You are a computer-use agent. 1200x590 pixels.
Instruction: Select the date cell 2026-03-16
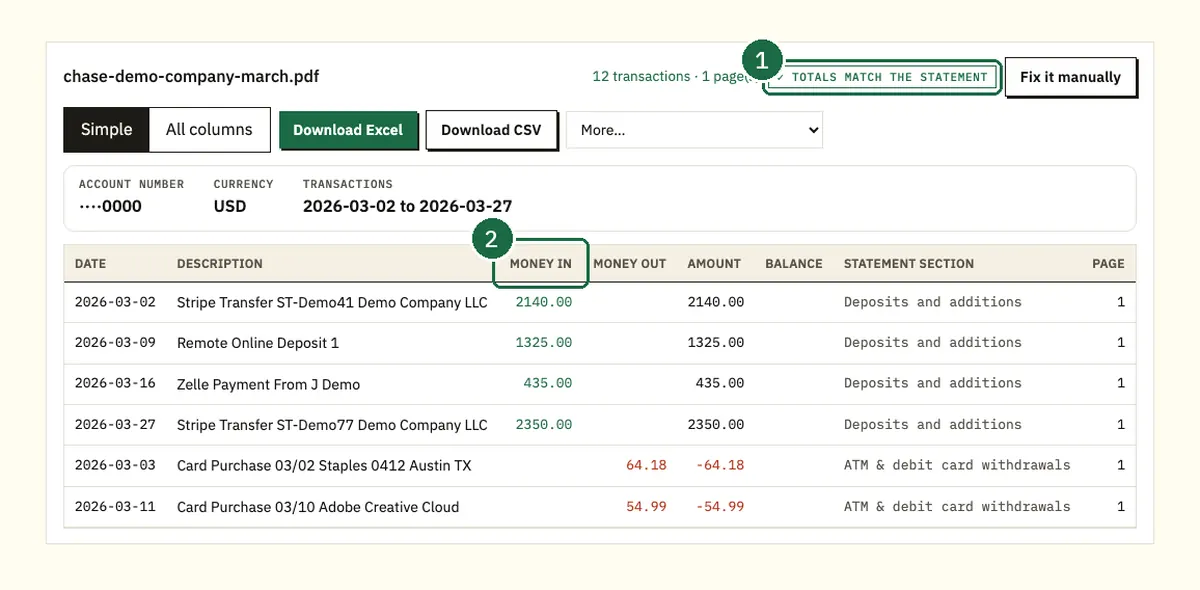115,384
